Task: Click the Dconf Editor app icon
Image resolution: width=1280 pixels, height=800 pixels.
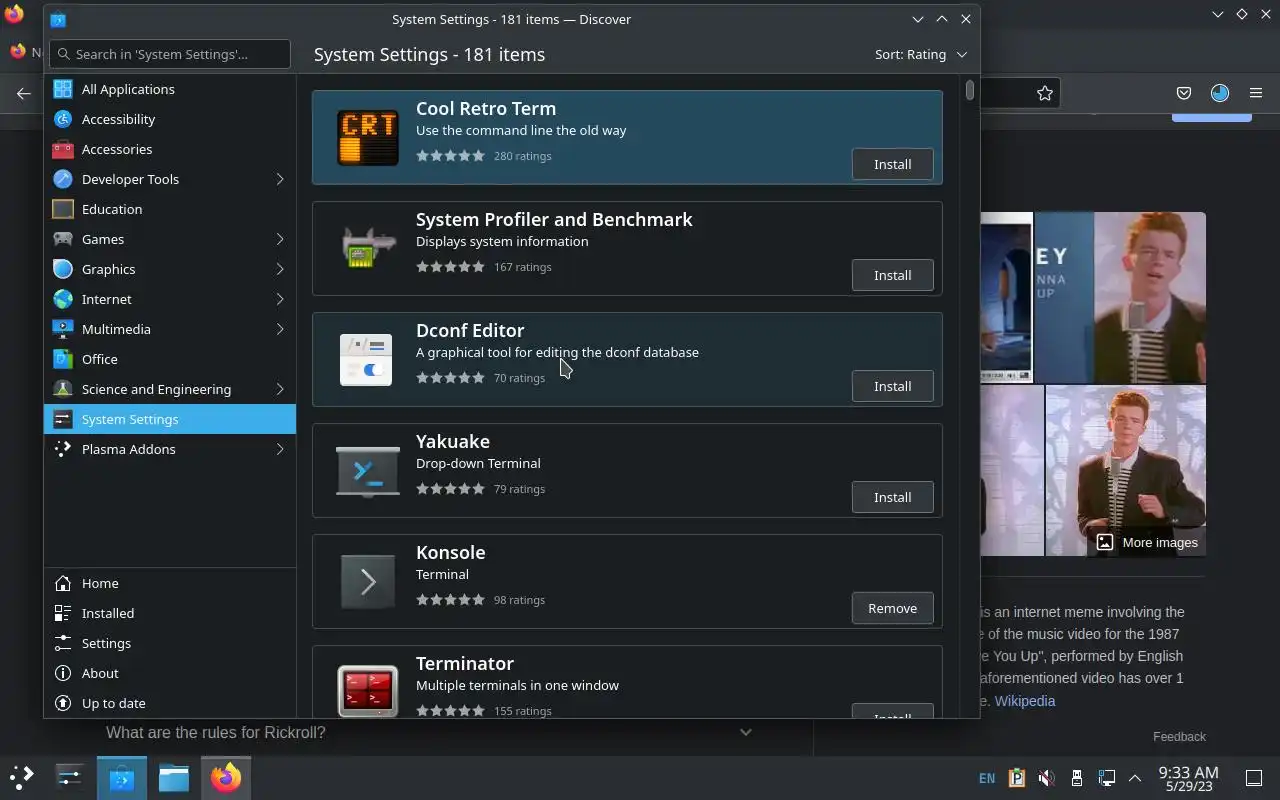Action: coord(367,360)
